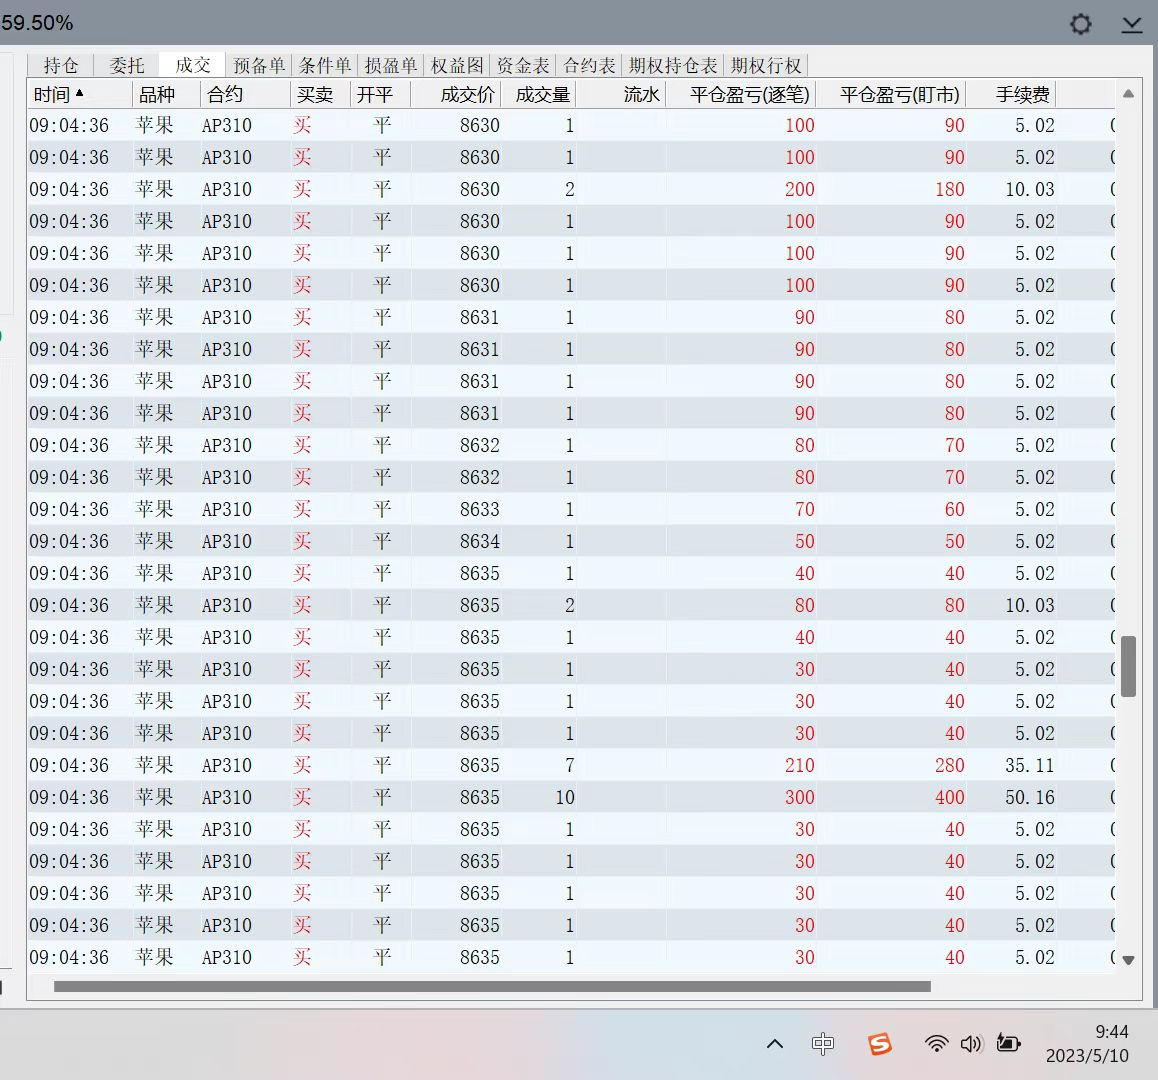Click 平仓盈亏(盯市) value 180
1158x1080 pixels.
950,189
